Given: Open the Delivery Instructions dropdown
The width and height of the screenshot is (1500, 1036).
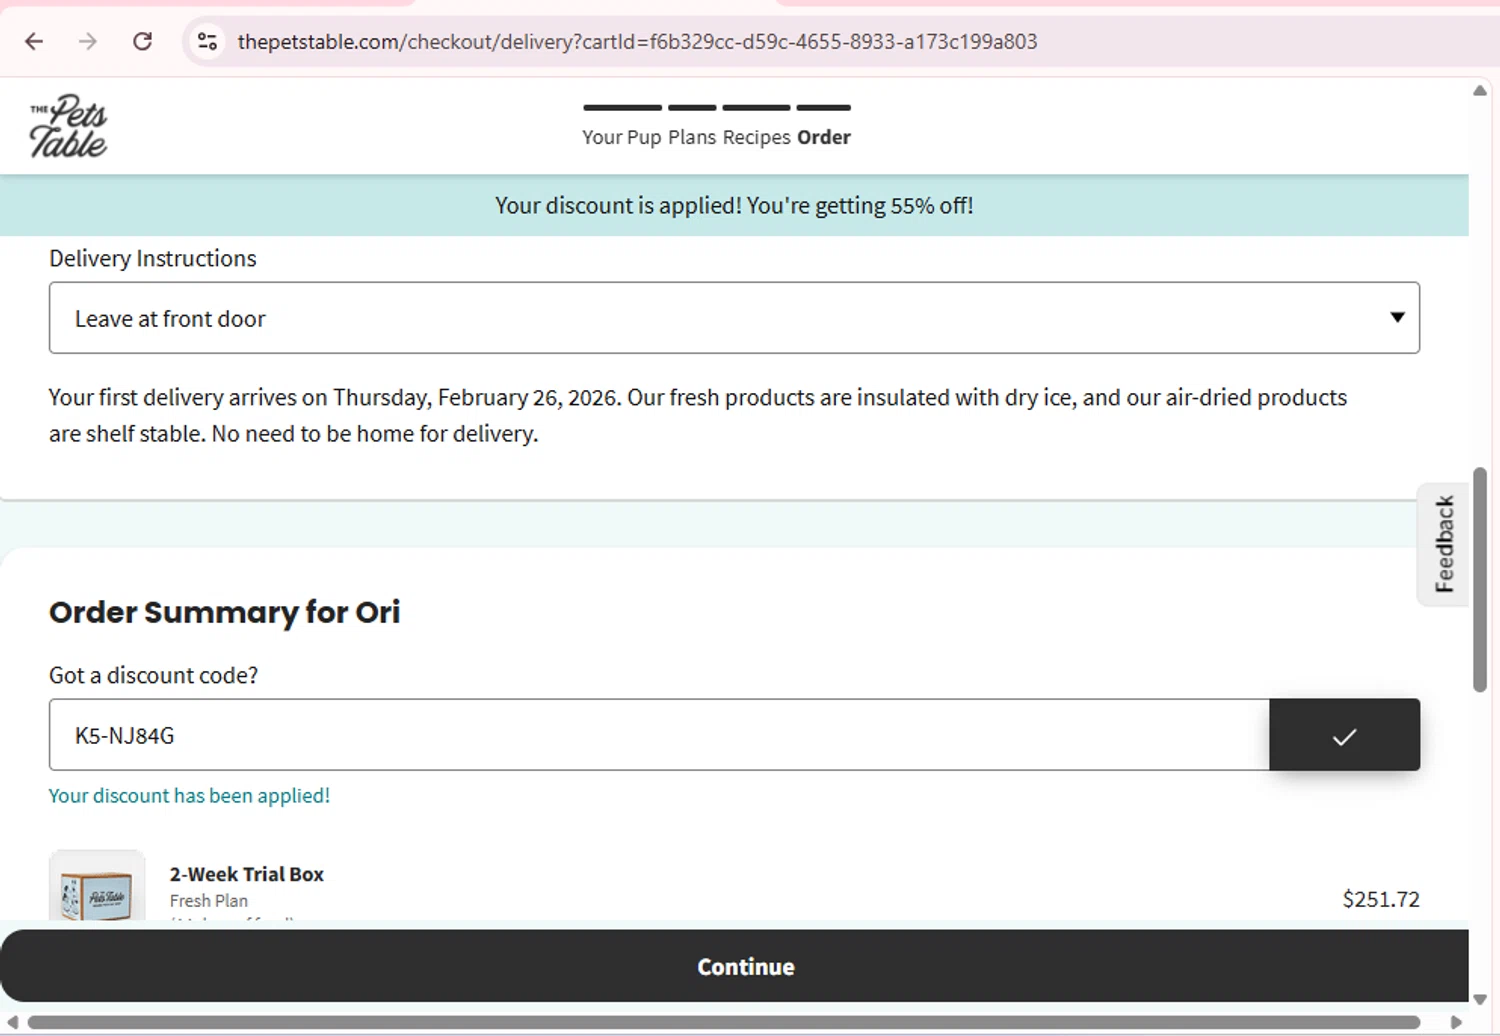Looking at the screenshot, I should [x=734, y=318].
